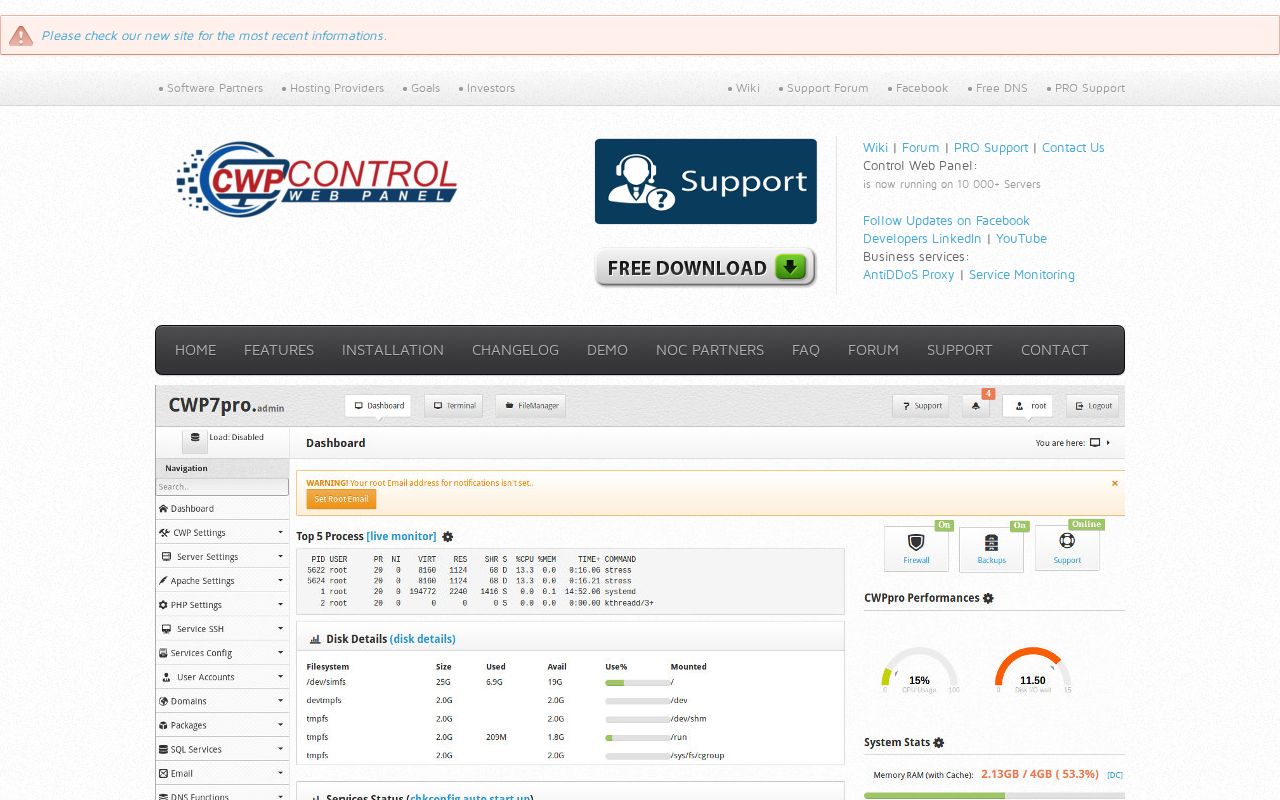Switch to the Dashboard tab
The image size is (1280, 800).
point(378,405)
